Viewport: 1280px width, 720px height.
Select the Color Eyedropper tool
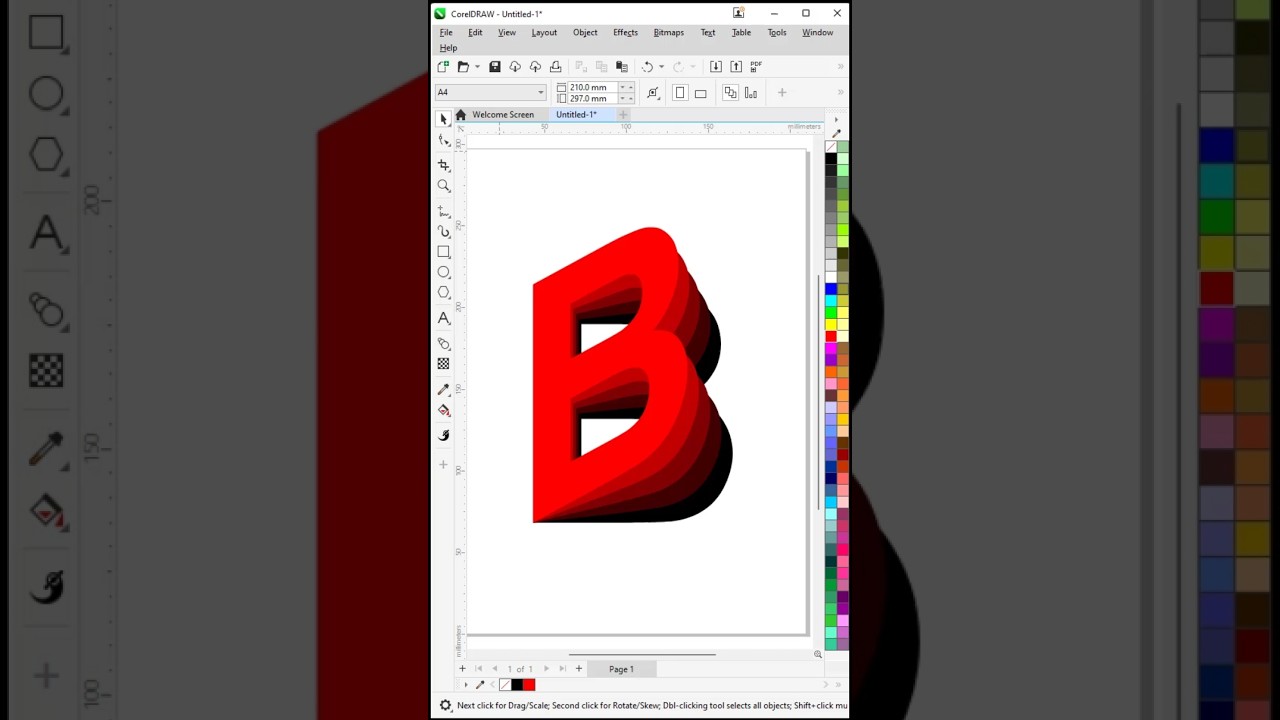[x=444, y=389]
